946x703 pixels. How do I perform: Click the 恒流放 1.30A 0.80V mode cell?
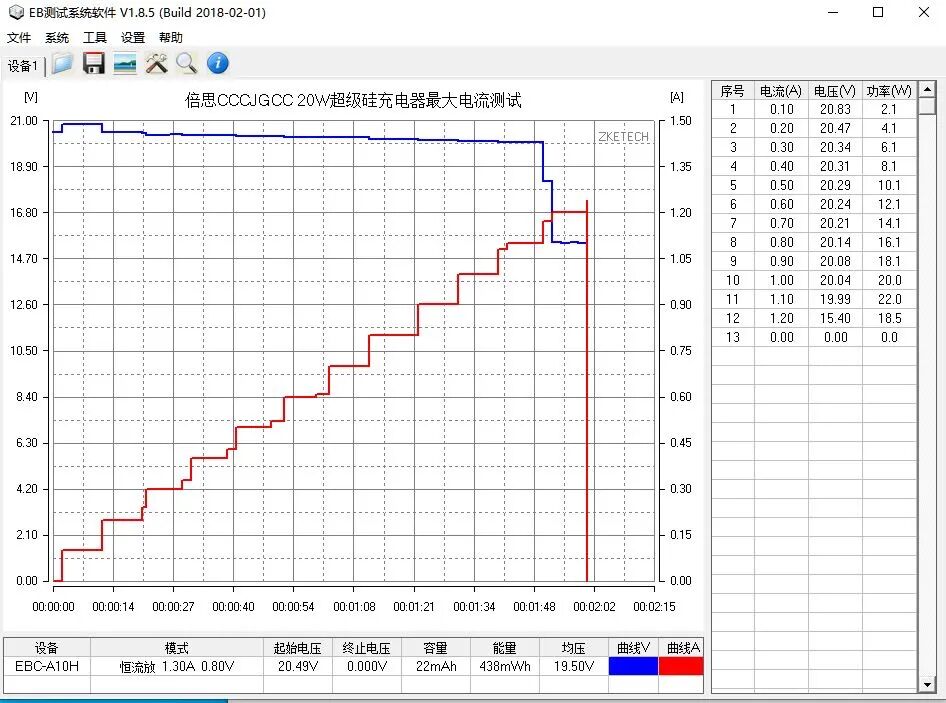coord(177,666)
